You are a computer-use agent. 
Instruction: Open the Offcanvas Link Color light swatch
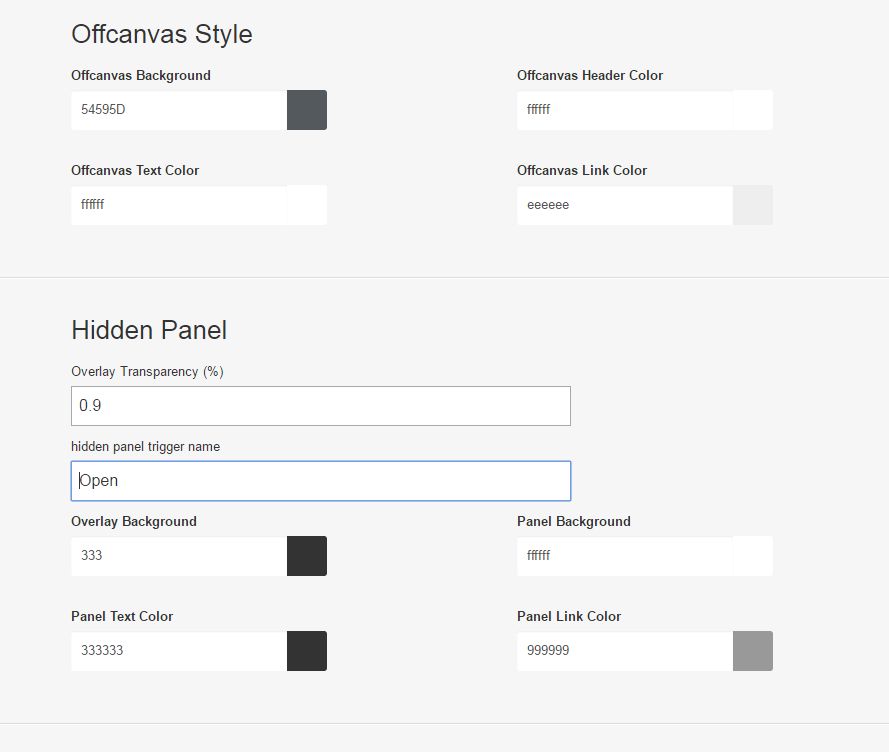(x=752, y=205)
